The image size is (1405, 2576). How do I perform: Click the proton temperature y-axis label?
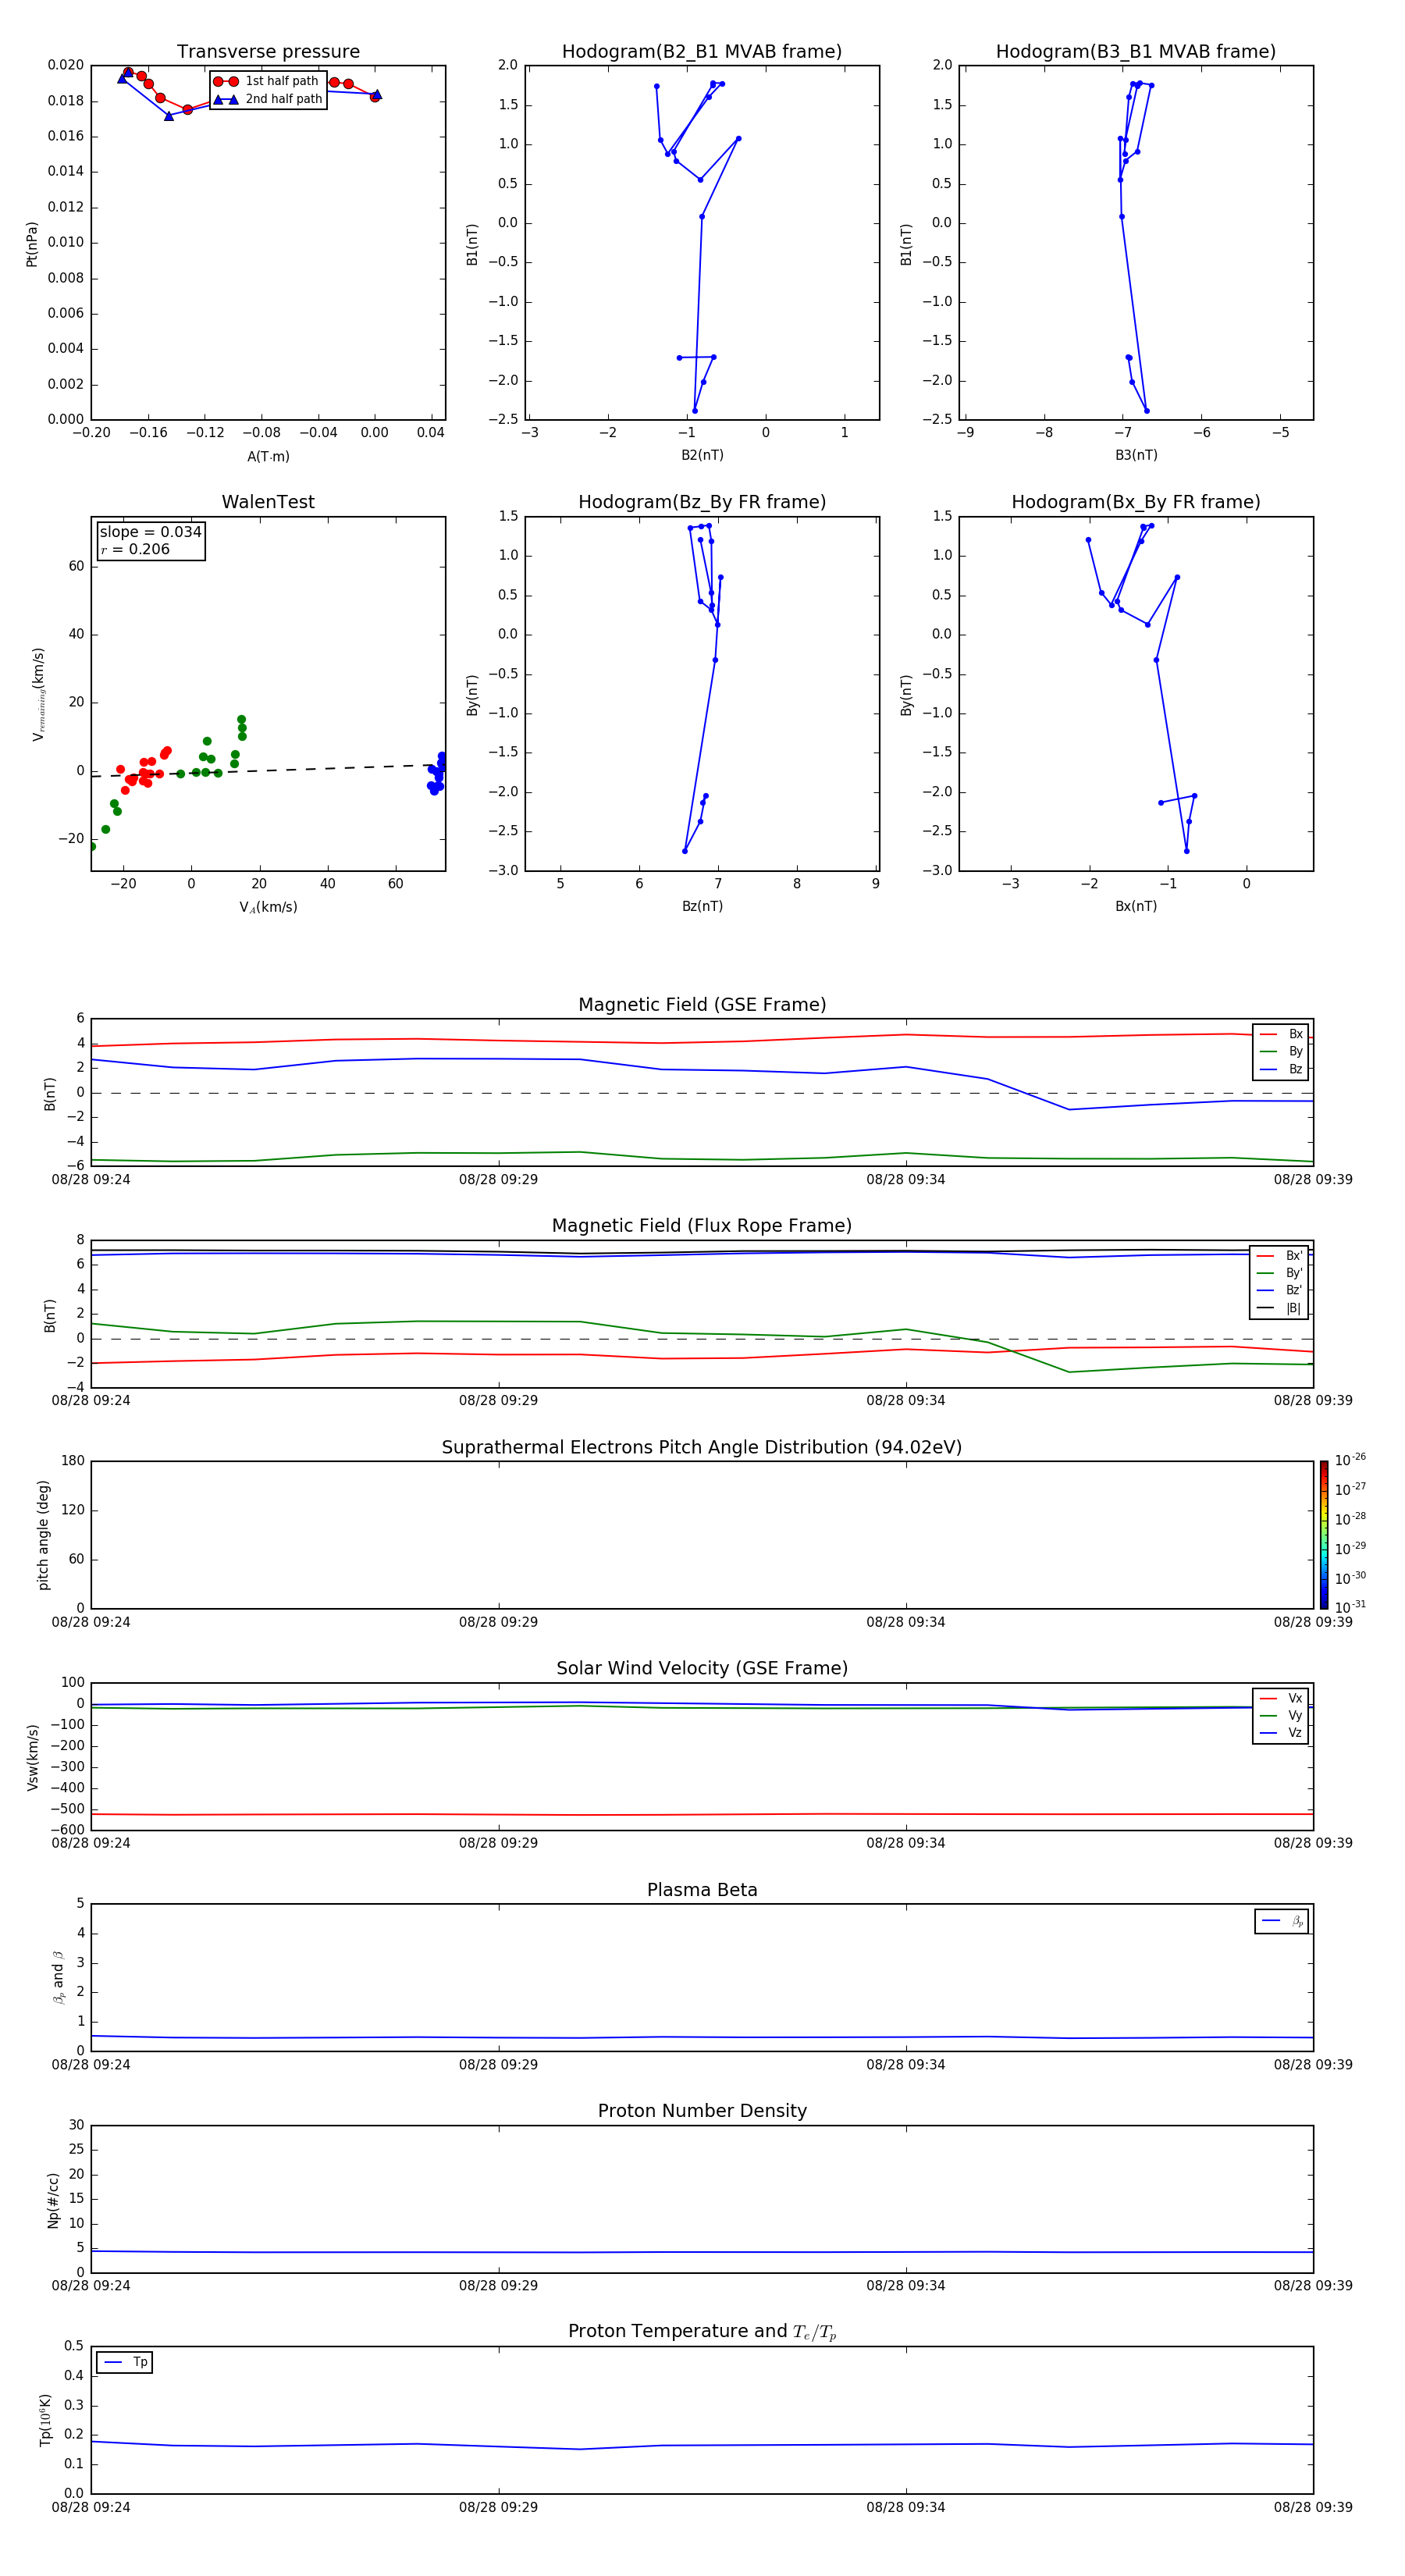tap(45, 2420)
